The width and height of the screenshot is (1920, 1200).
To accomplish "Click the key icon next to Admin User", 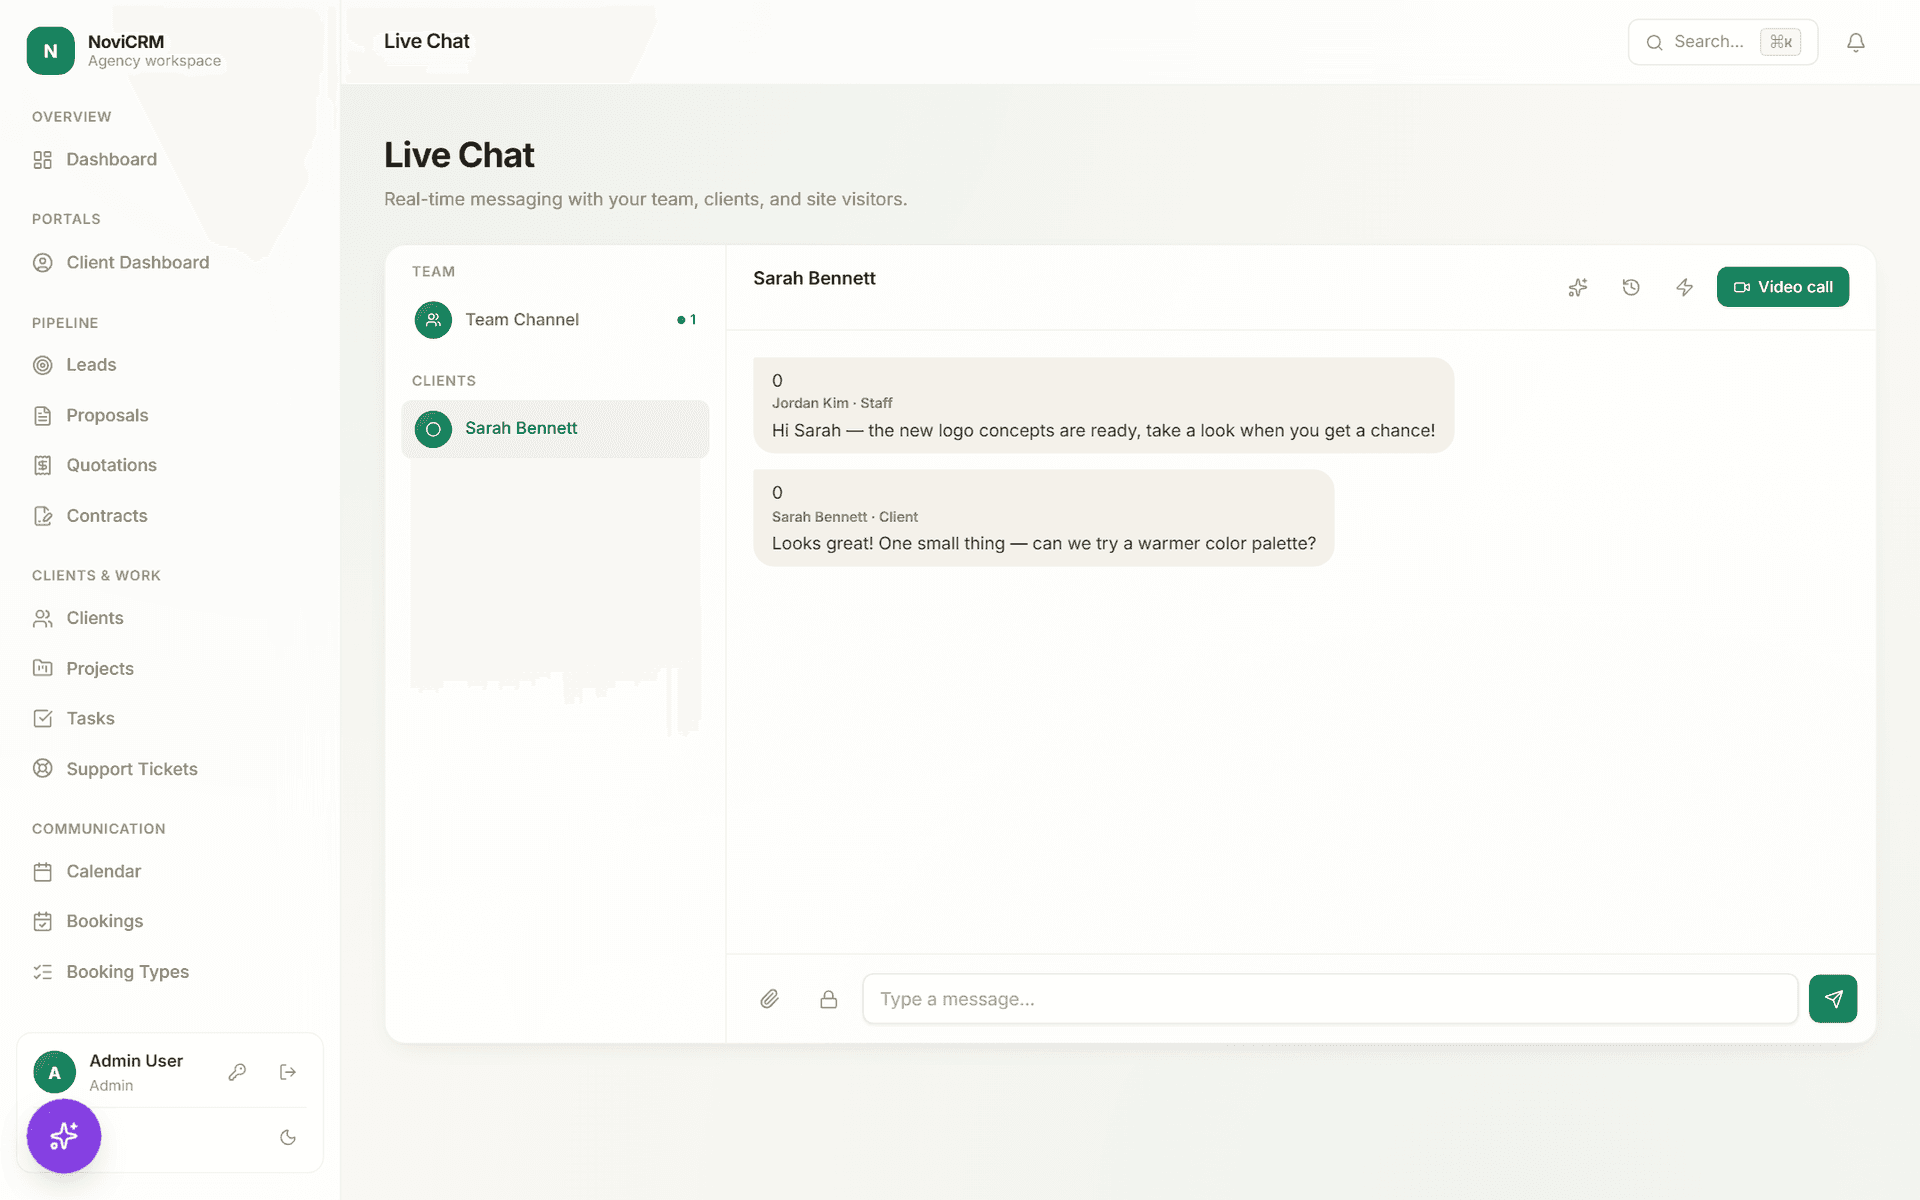I will tap(237, 1072).
